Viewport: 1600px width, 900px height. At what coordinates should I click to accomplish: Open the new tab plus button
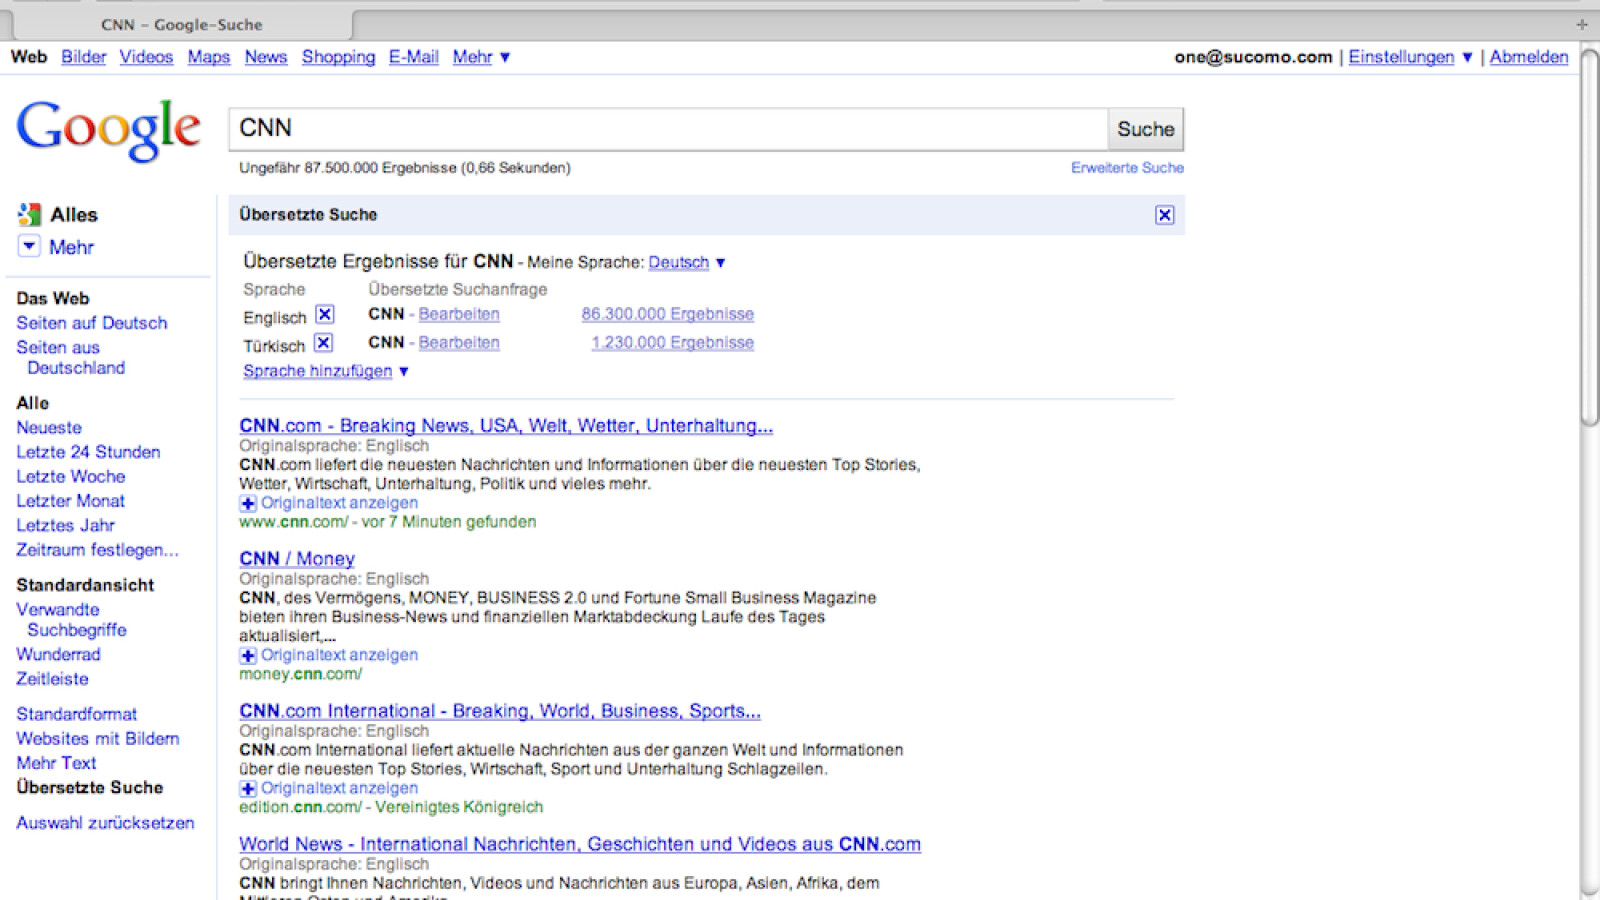tap(1581, 24)
